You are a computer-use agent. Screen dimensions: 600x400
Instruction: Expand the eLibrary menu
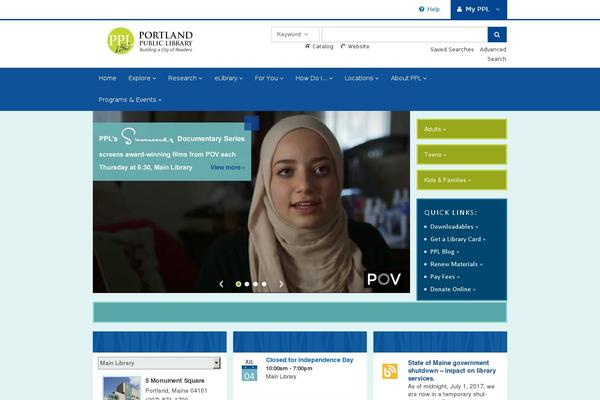(x=228, y=78)
